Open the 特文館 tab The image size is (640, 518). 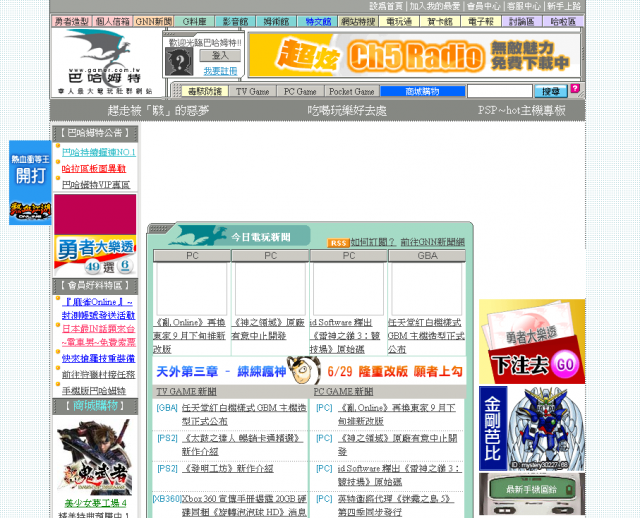318,22
